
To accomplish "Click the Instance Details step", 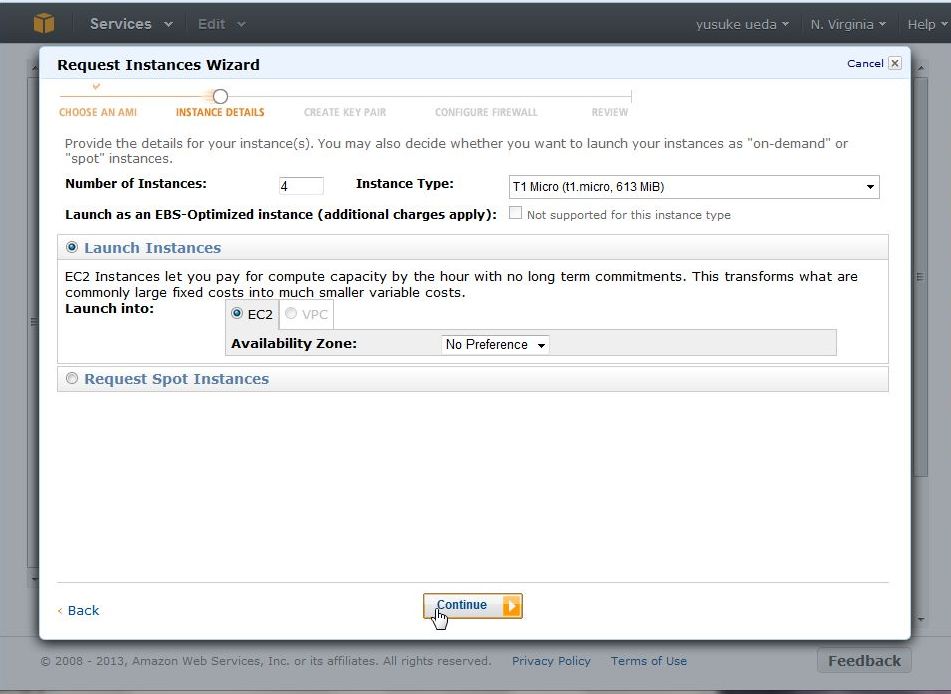I will click(220, 112).
